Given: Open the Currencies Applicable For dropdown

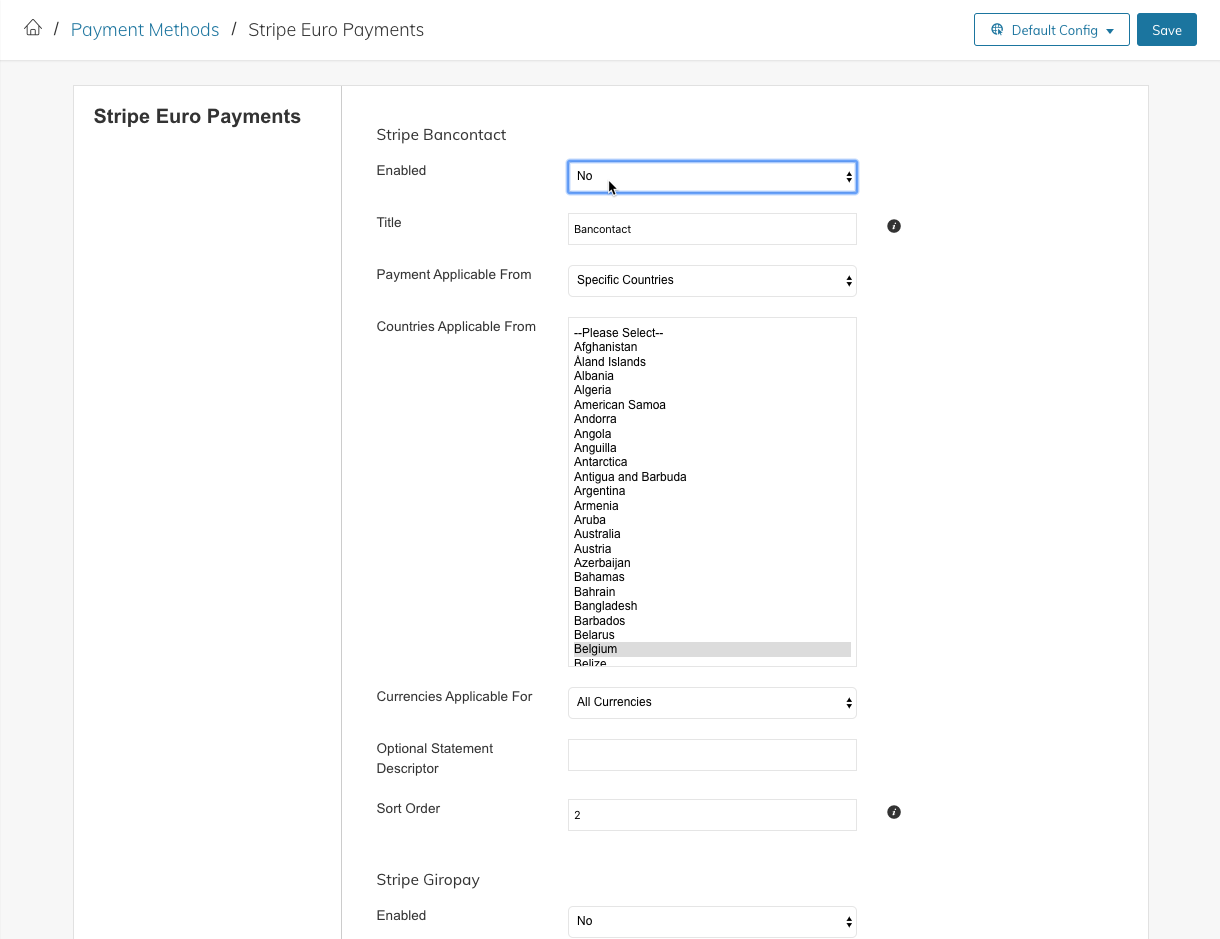Looking at the screenshot, I should 712,702.
